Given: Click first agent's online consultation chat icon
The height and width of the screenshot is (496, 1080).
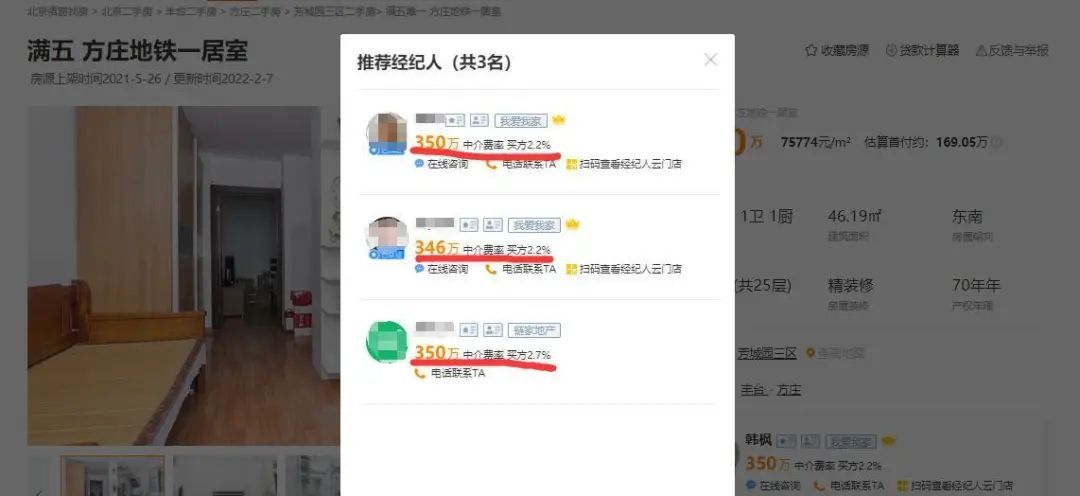Looking at the screenshot, I should pos(419,165).
